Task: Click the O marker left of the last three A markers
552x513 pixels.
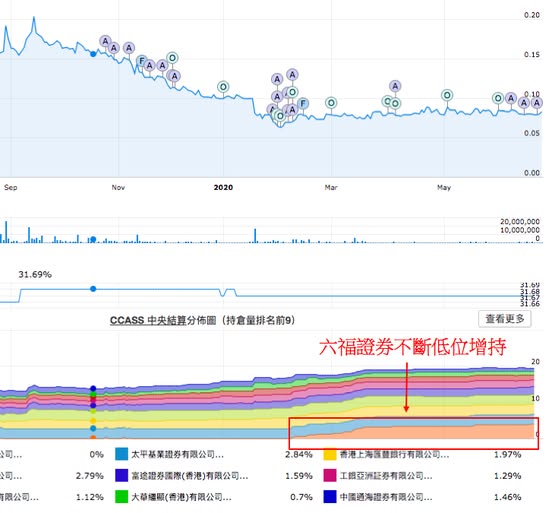Action: coord(498,98)
